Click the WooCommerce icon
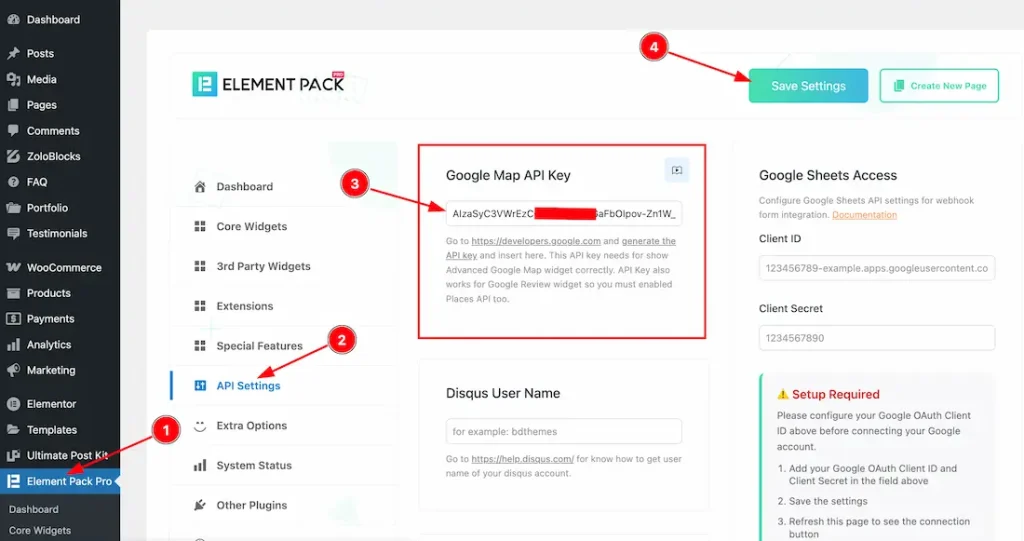Viewport: 1024px width, 541px height. point(13,267)
